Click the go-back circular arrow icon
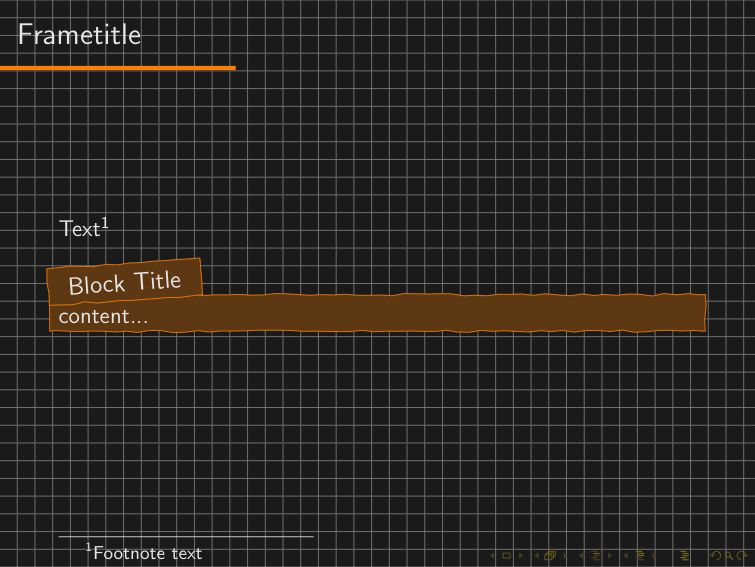 click(715, 556)
